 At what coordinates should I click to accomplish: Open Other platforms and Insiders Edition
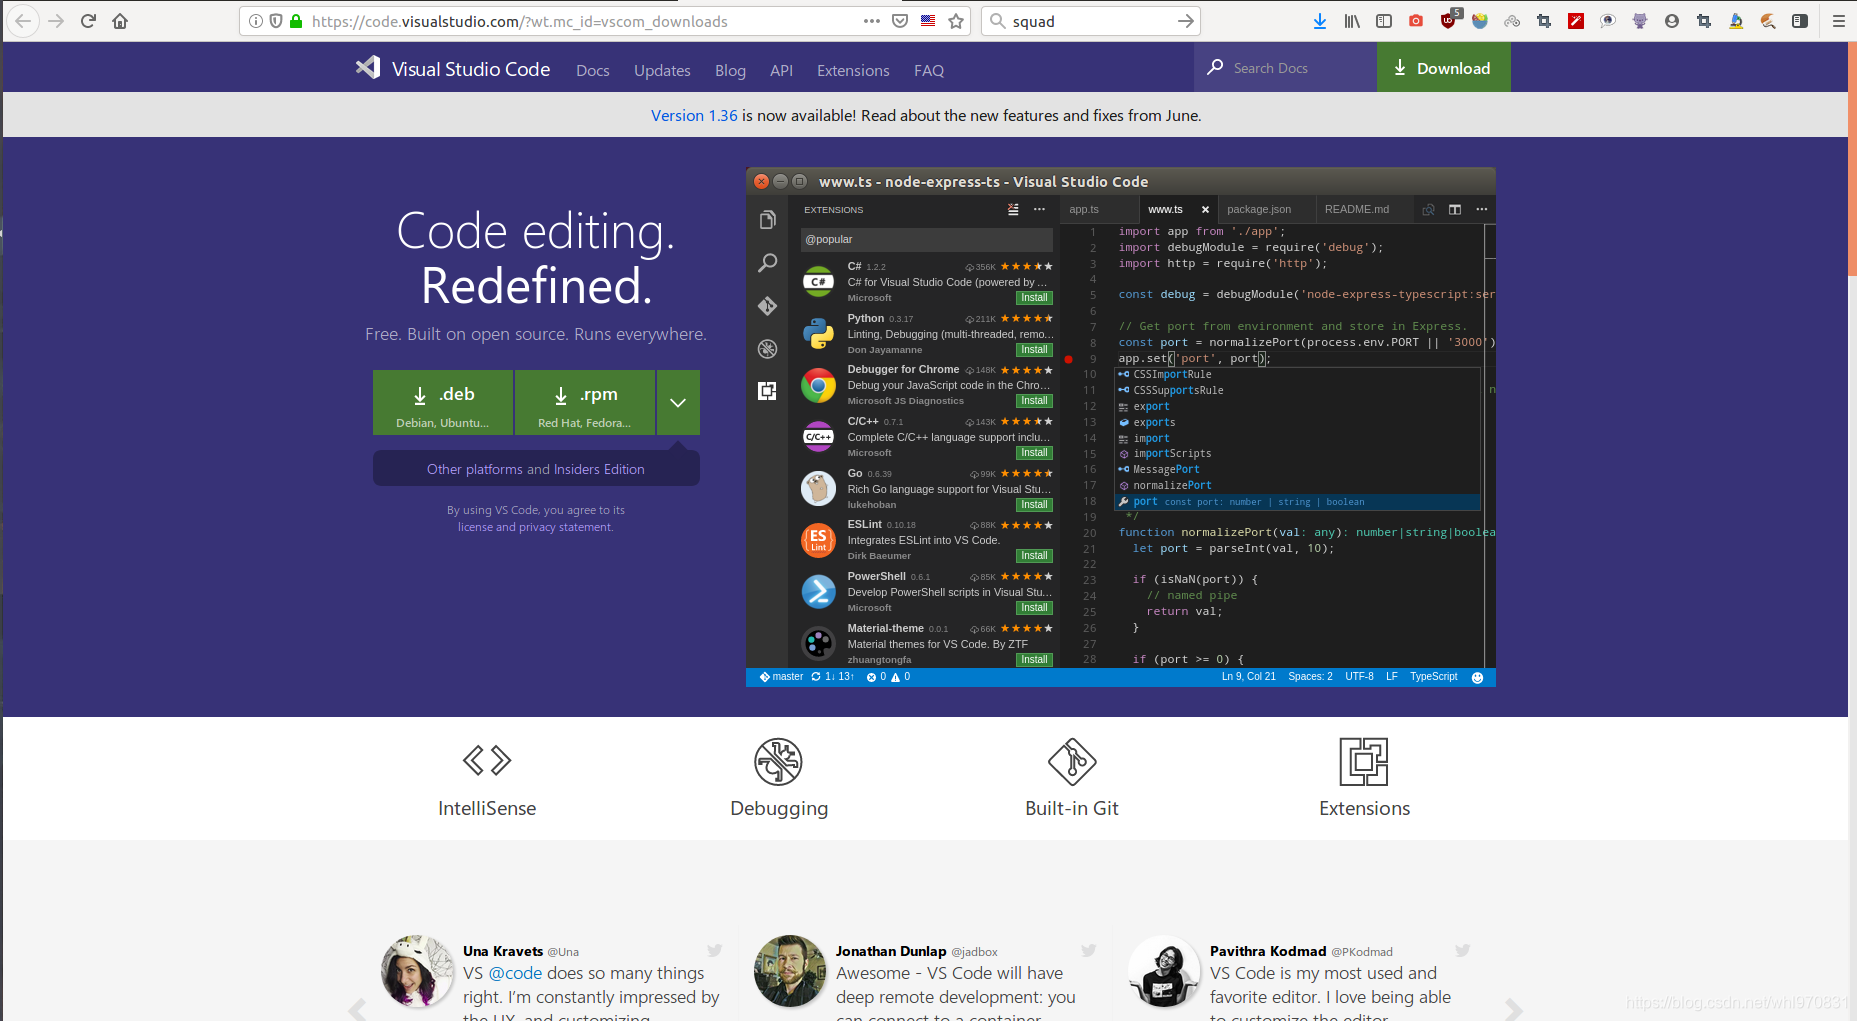[536, 469]
